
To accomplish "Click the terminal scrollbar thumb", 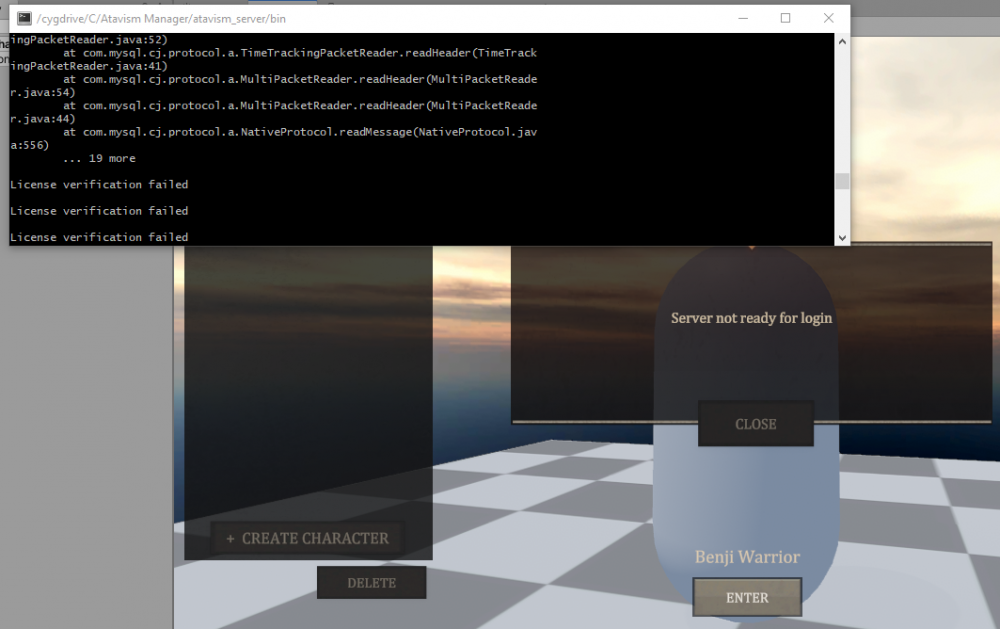I will (842, 181).
